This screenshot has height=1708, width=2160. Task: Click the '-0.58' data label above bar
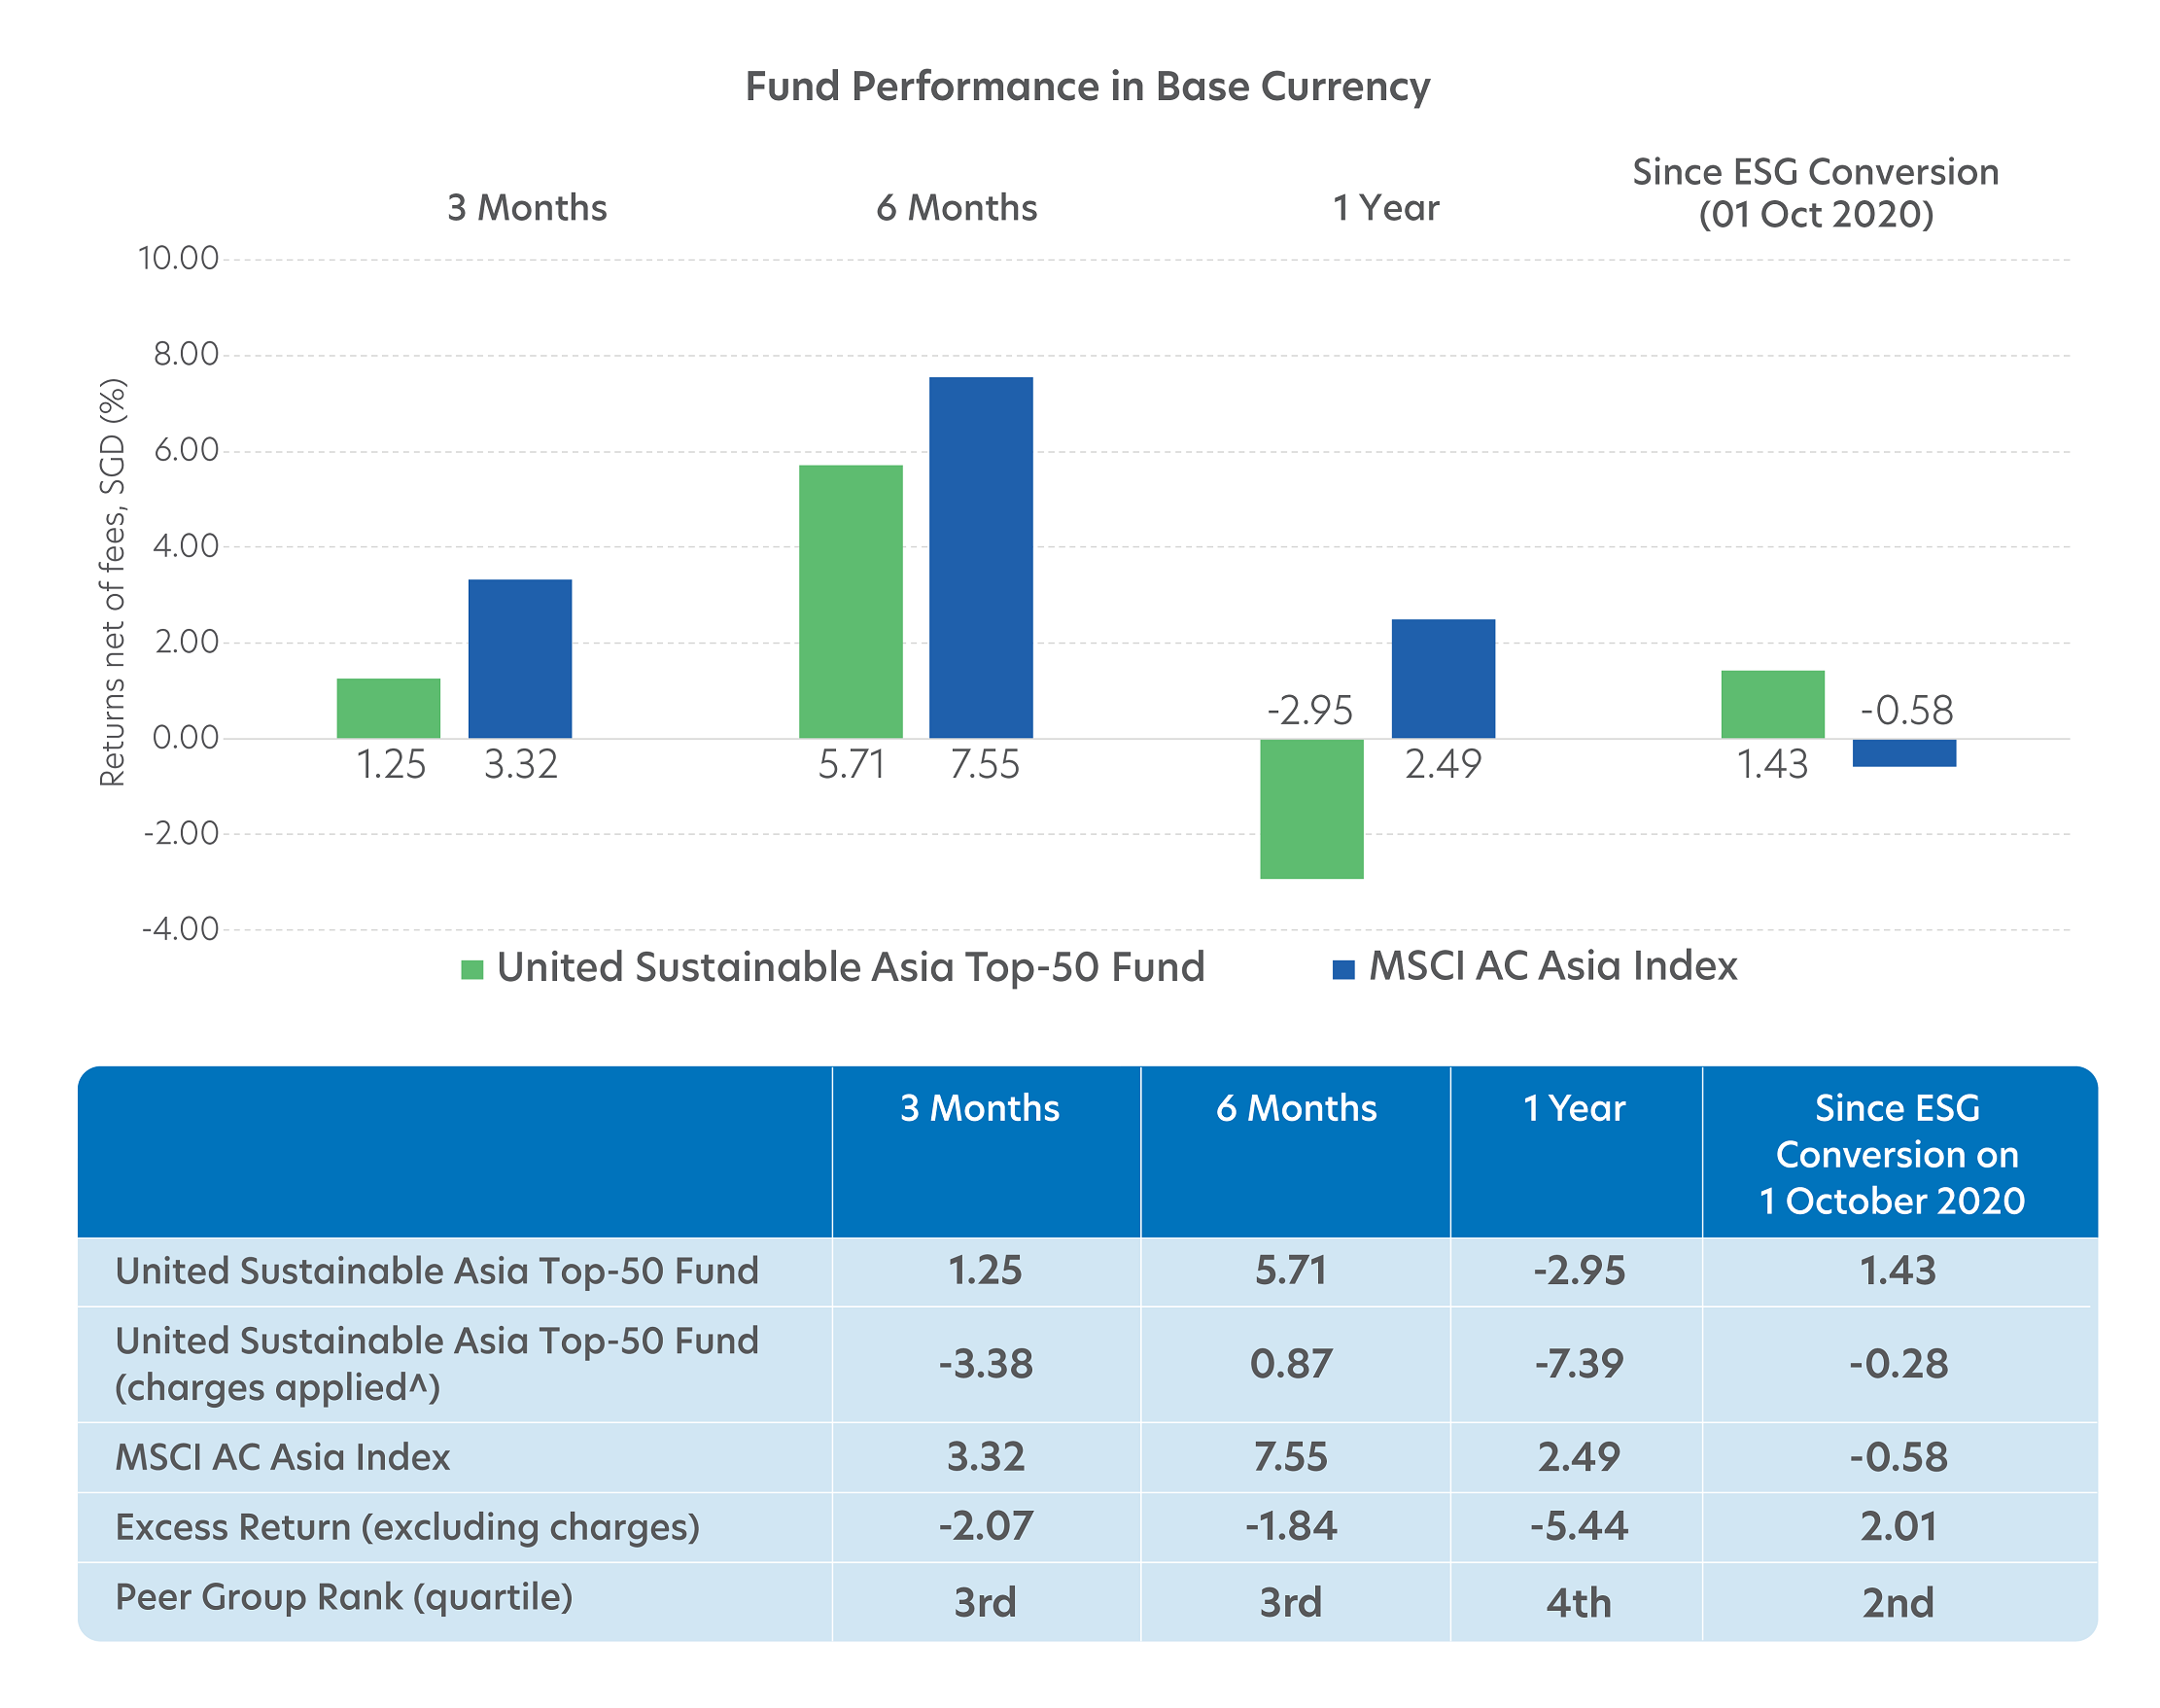tap(1906, 711)
